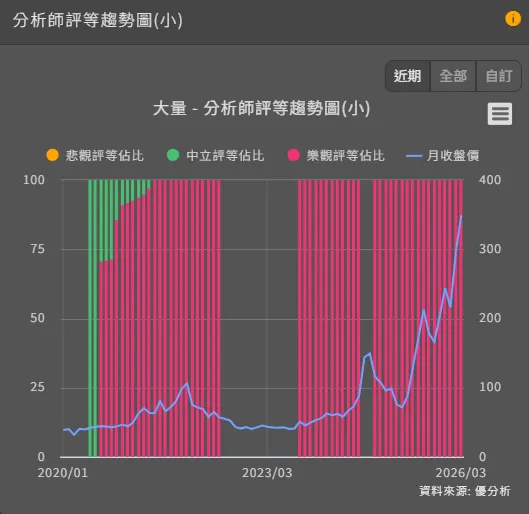Toggle 樂觀評等佔比 legend series
Screen dimensions: 529x514
tap(336, 155)
